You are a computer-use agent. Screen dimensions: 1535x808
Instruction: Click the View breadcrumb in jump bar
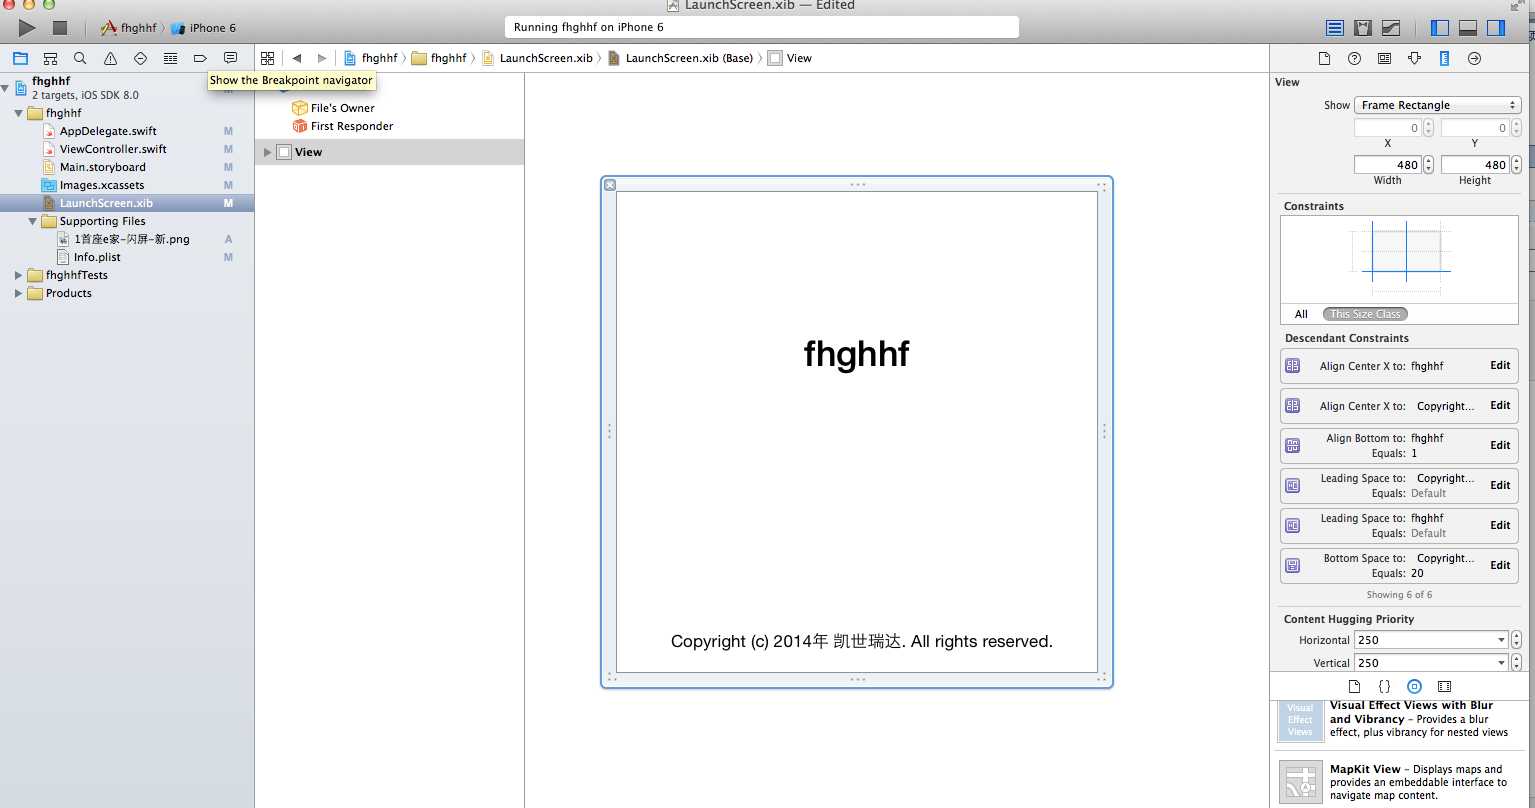click(x=799, y=58)
